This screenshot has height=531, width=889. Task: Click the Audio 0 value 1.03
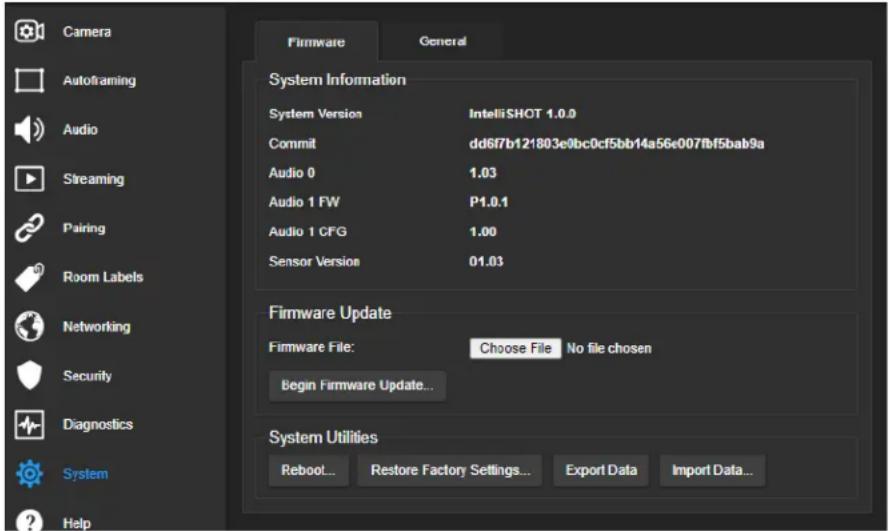click(x=482, y=173)
